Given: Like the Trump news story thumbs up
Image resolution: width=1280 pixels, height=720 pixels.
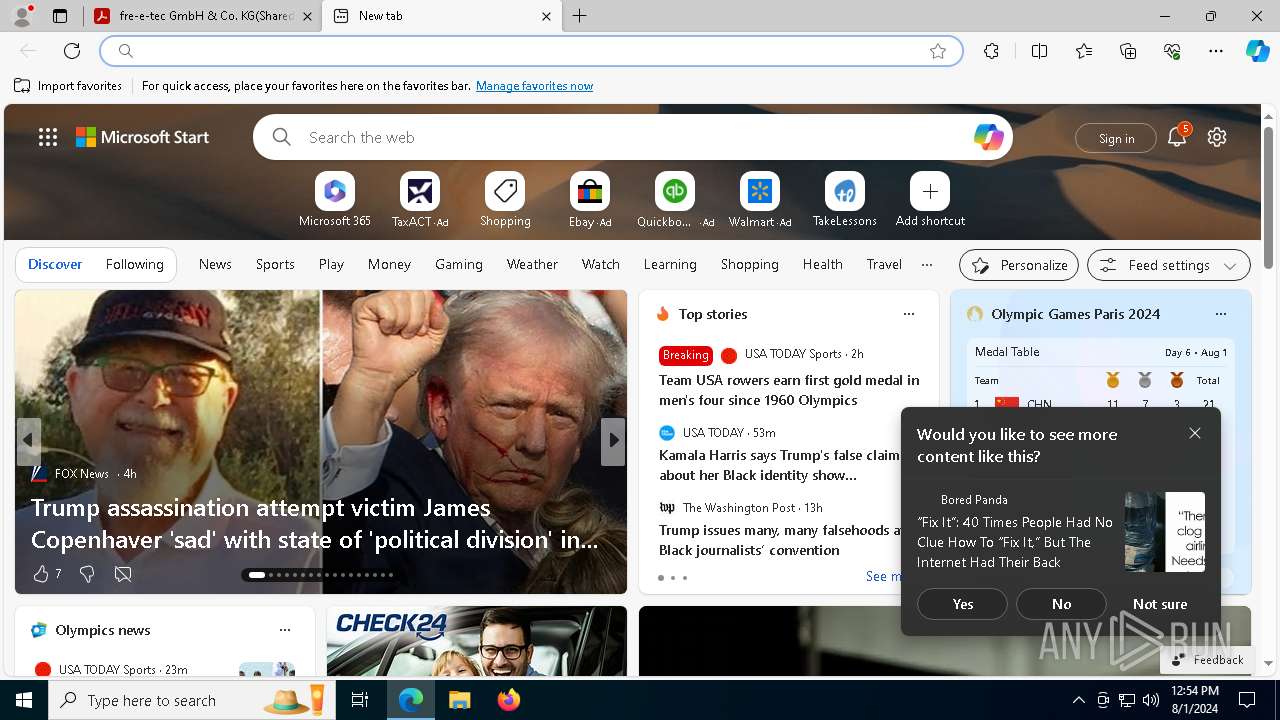Looking at the screenshot, I should point(41,574).
